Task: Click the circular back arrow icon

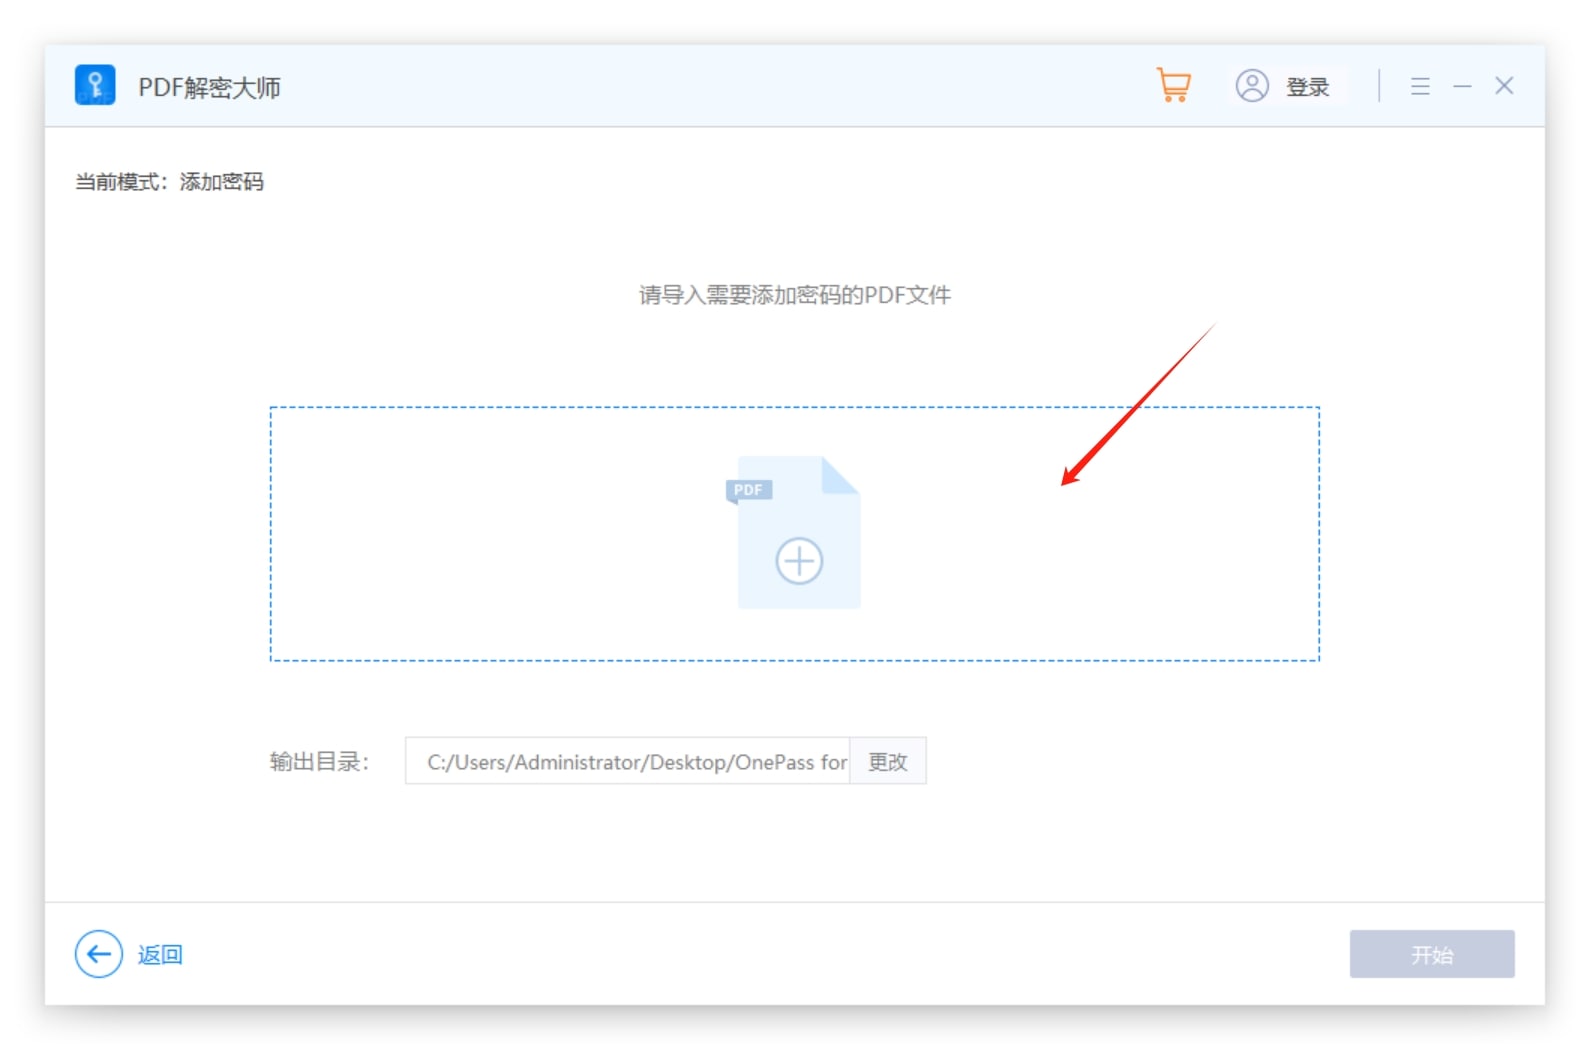Action: 98,955
